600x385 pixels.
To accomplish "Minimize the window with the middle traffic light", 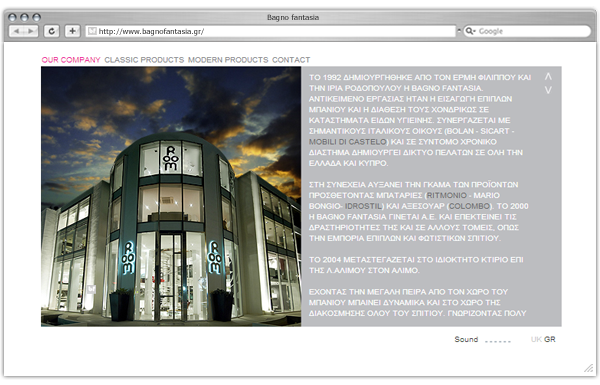I will pos(24,17).
